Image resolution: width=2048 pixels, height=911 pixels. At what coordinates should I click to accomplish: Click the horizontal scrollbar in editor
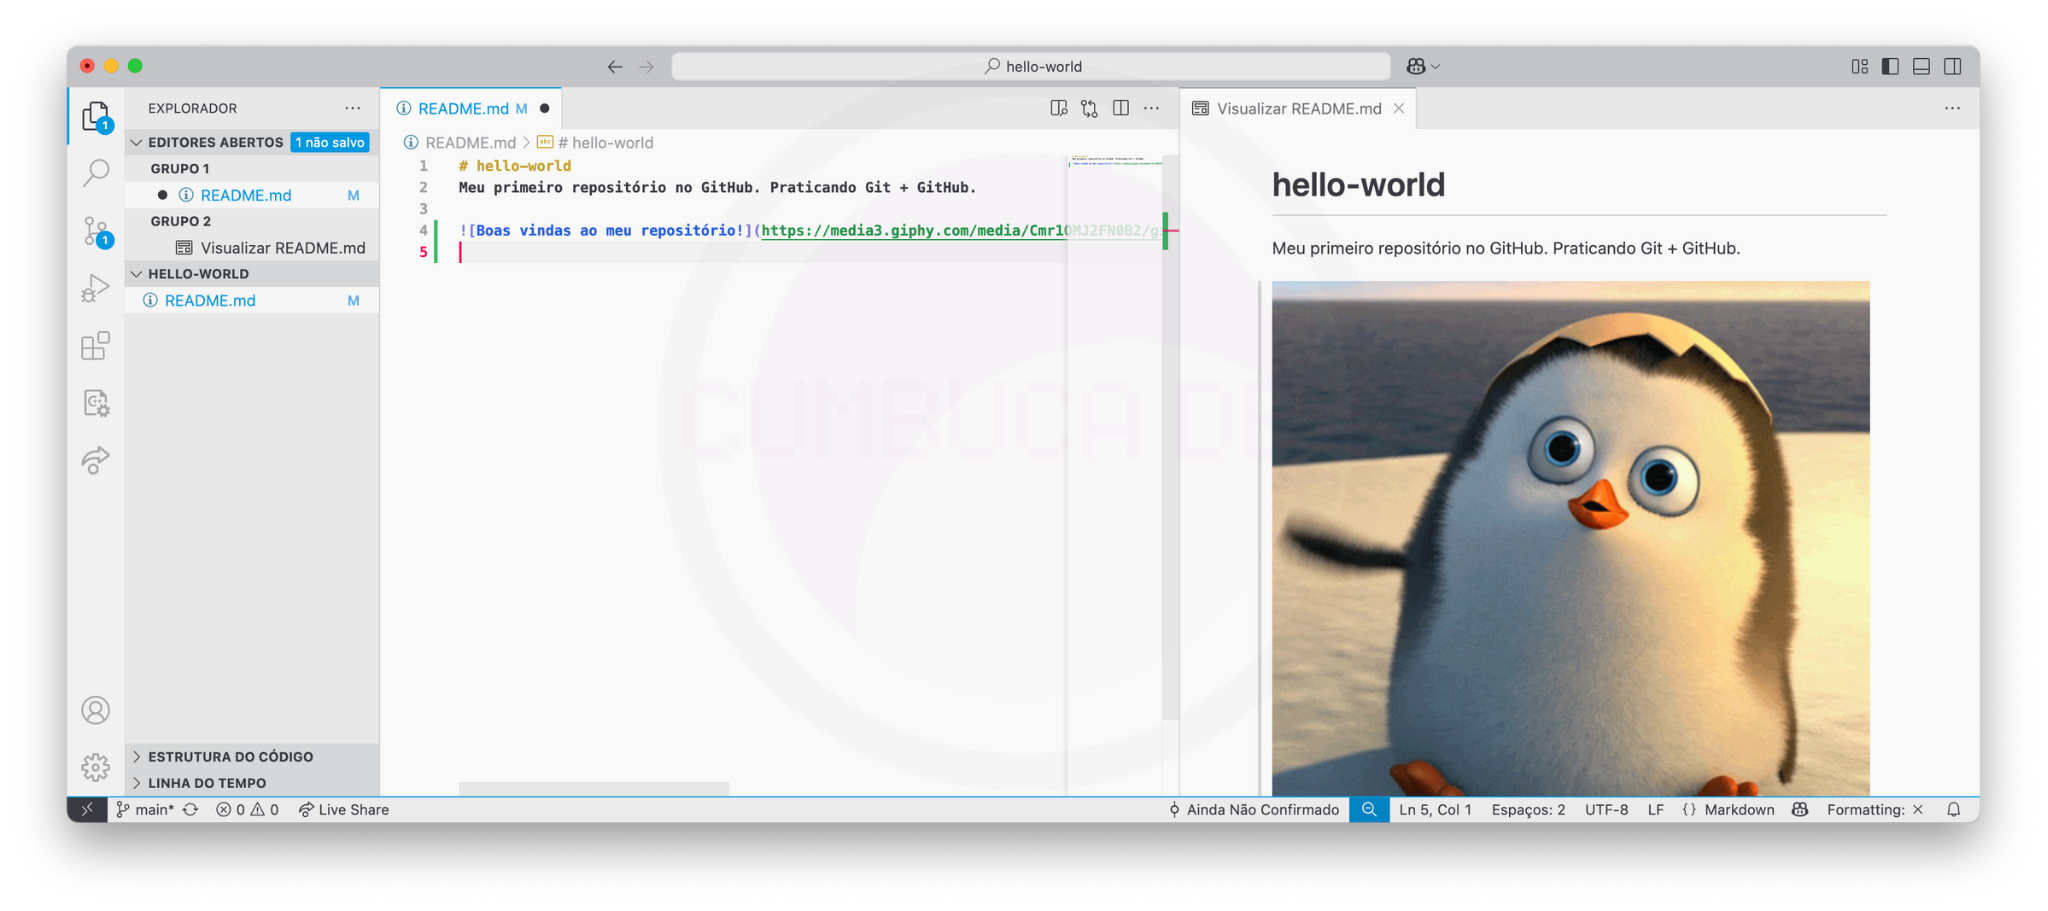(594, 789)
